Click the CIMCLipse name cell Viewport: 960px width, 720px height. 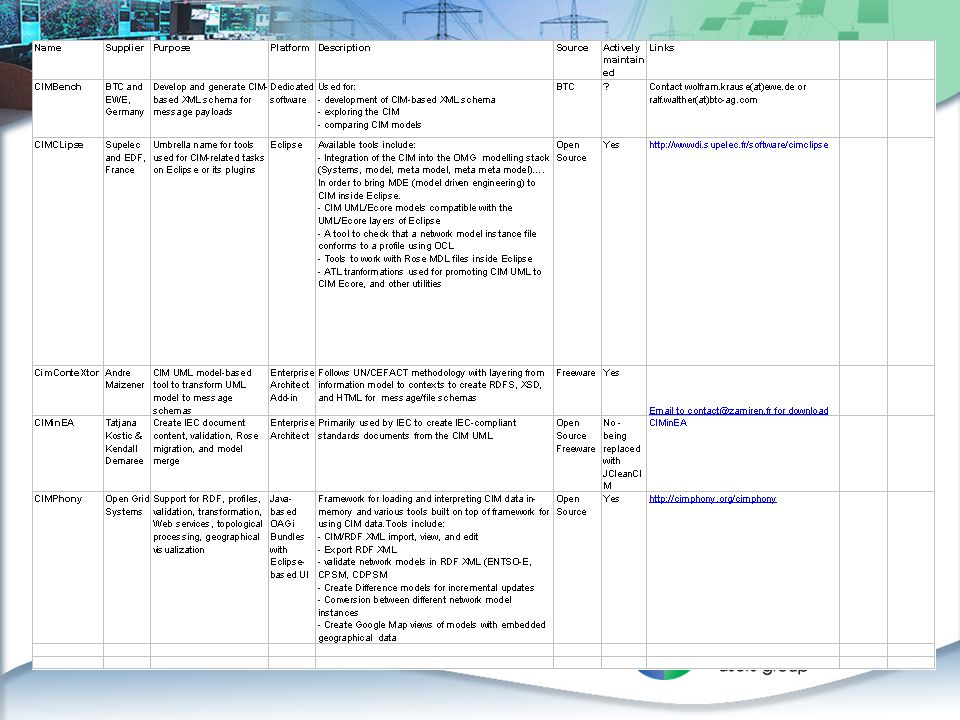(67, 252)
